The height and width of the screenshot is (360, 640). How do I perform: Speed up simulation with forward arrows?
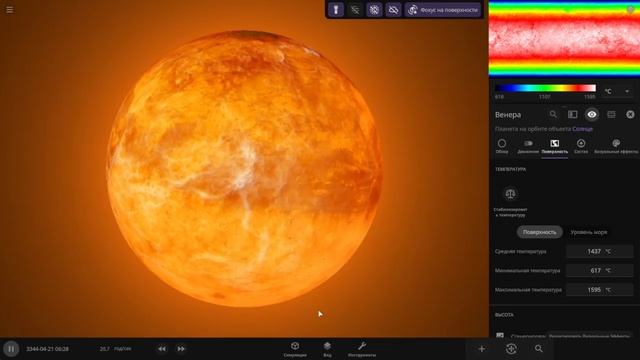181,349
